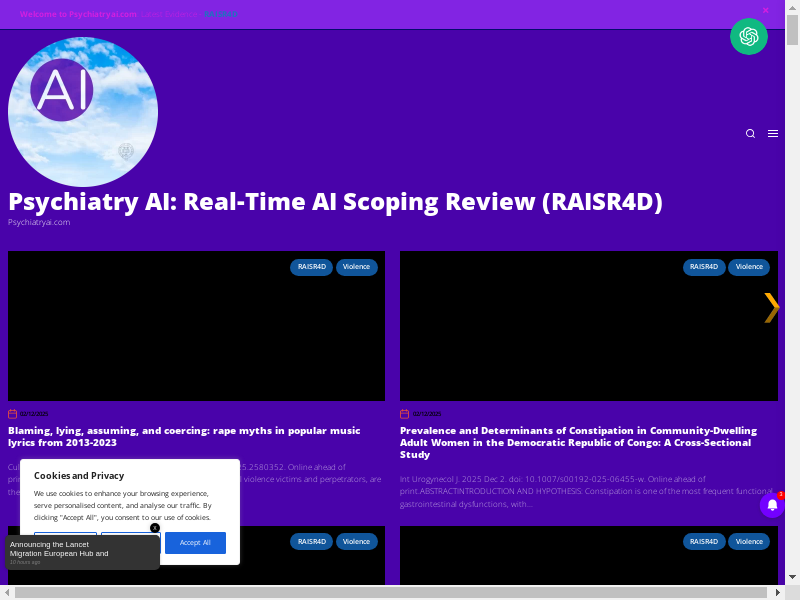Click the orange next-slide chevron arrow
This screenshot has width=800, height=600.
771,308
